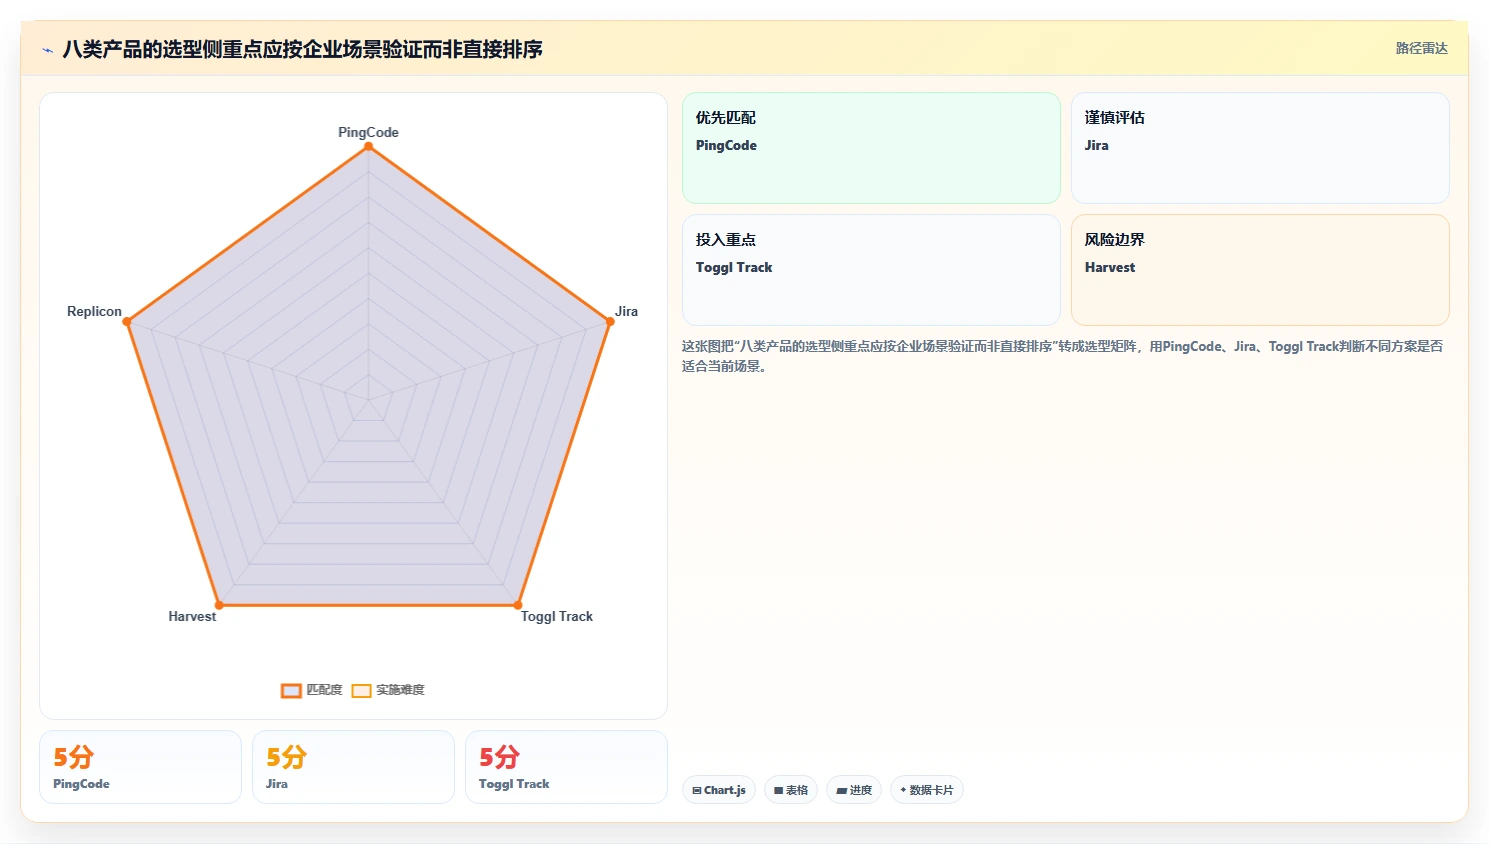Click the Harvest axis label on radar
Image resolution: width=1489 pixels, height=844 pixels.
click(192, 616)
